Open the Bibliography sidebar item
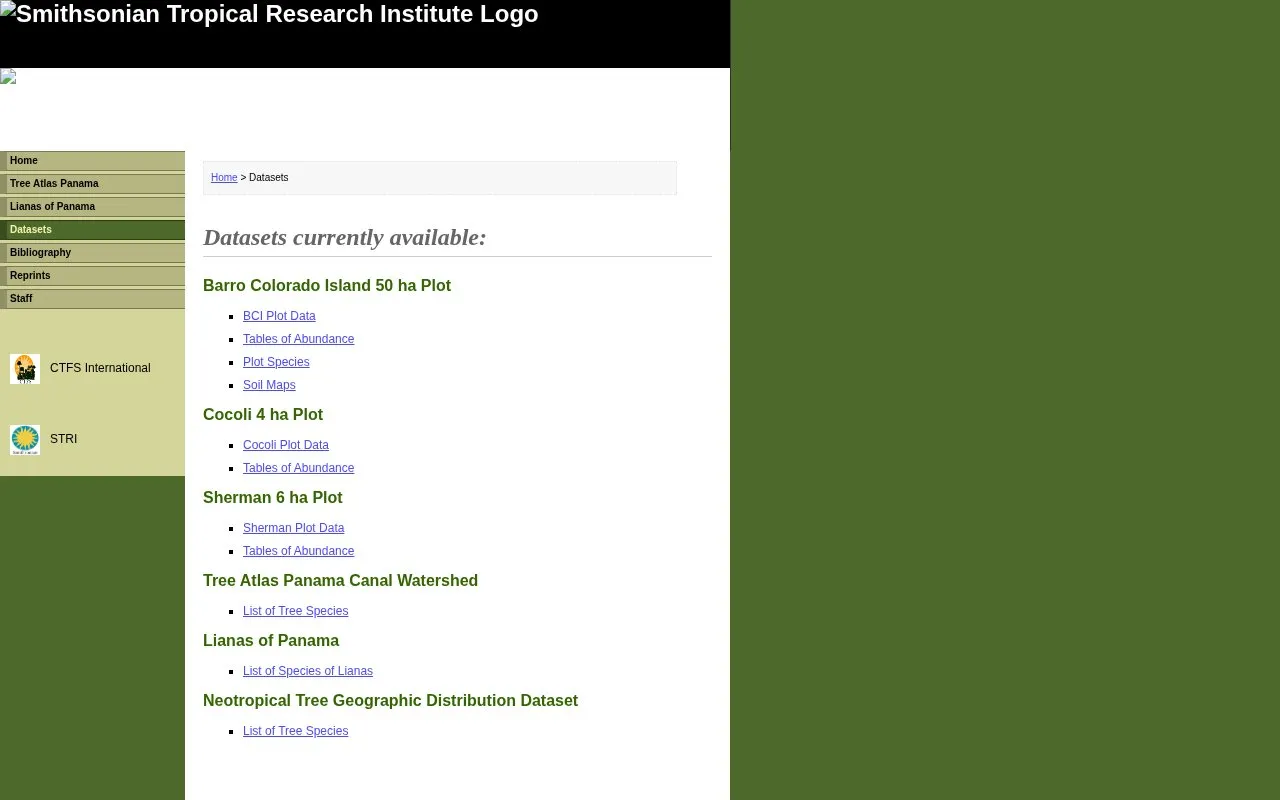Screen dimensions: 1280x800 coord(93,253)
